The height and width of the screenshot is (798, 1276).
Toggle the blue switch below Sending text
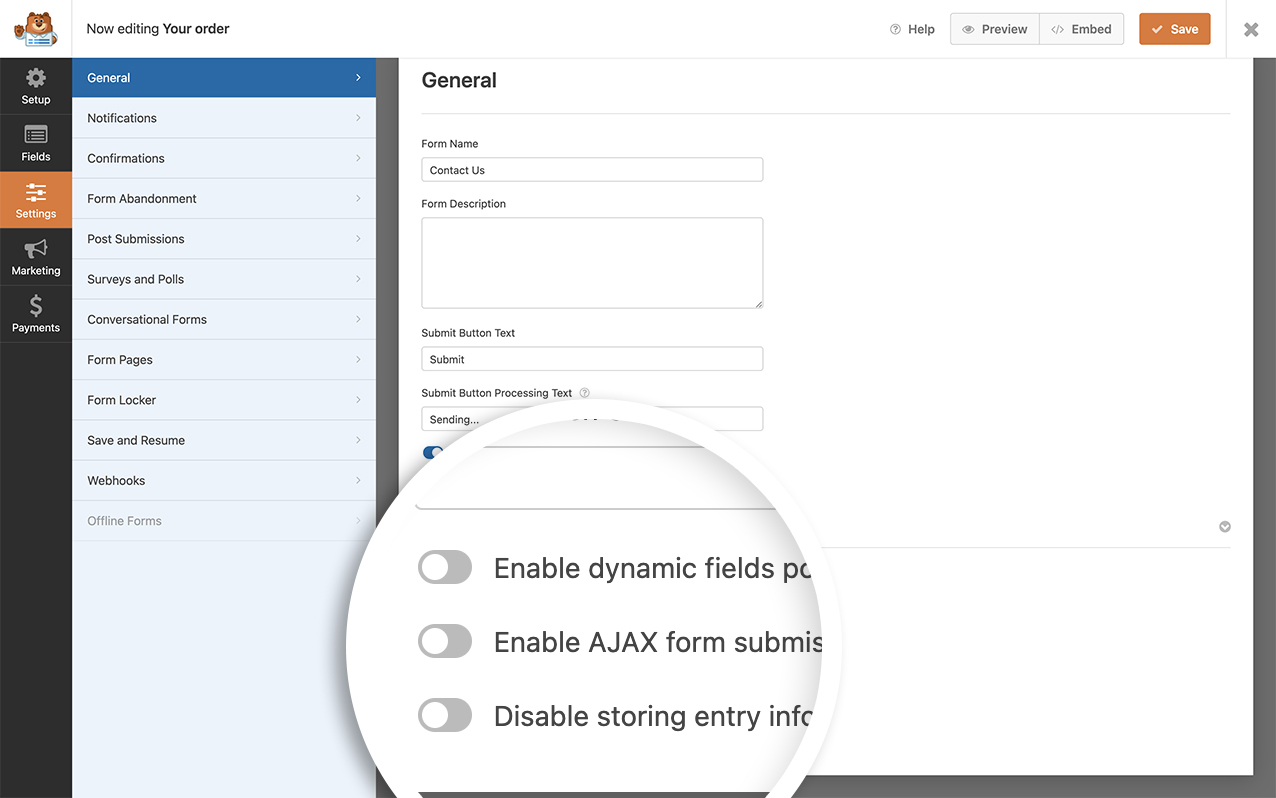point(432,452)
